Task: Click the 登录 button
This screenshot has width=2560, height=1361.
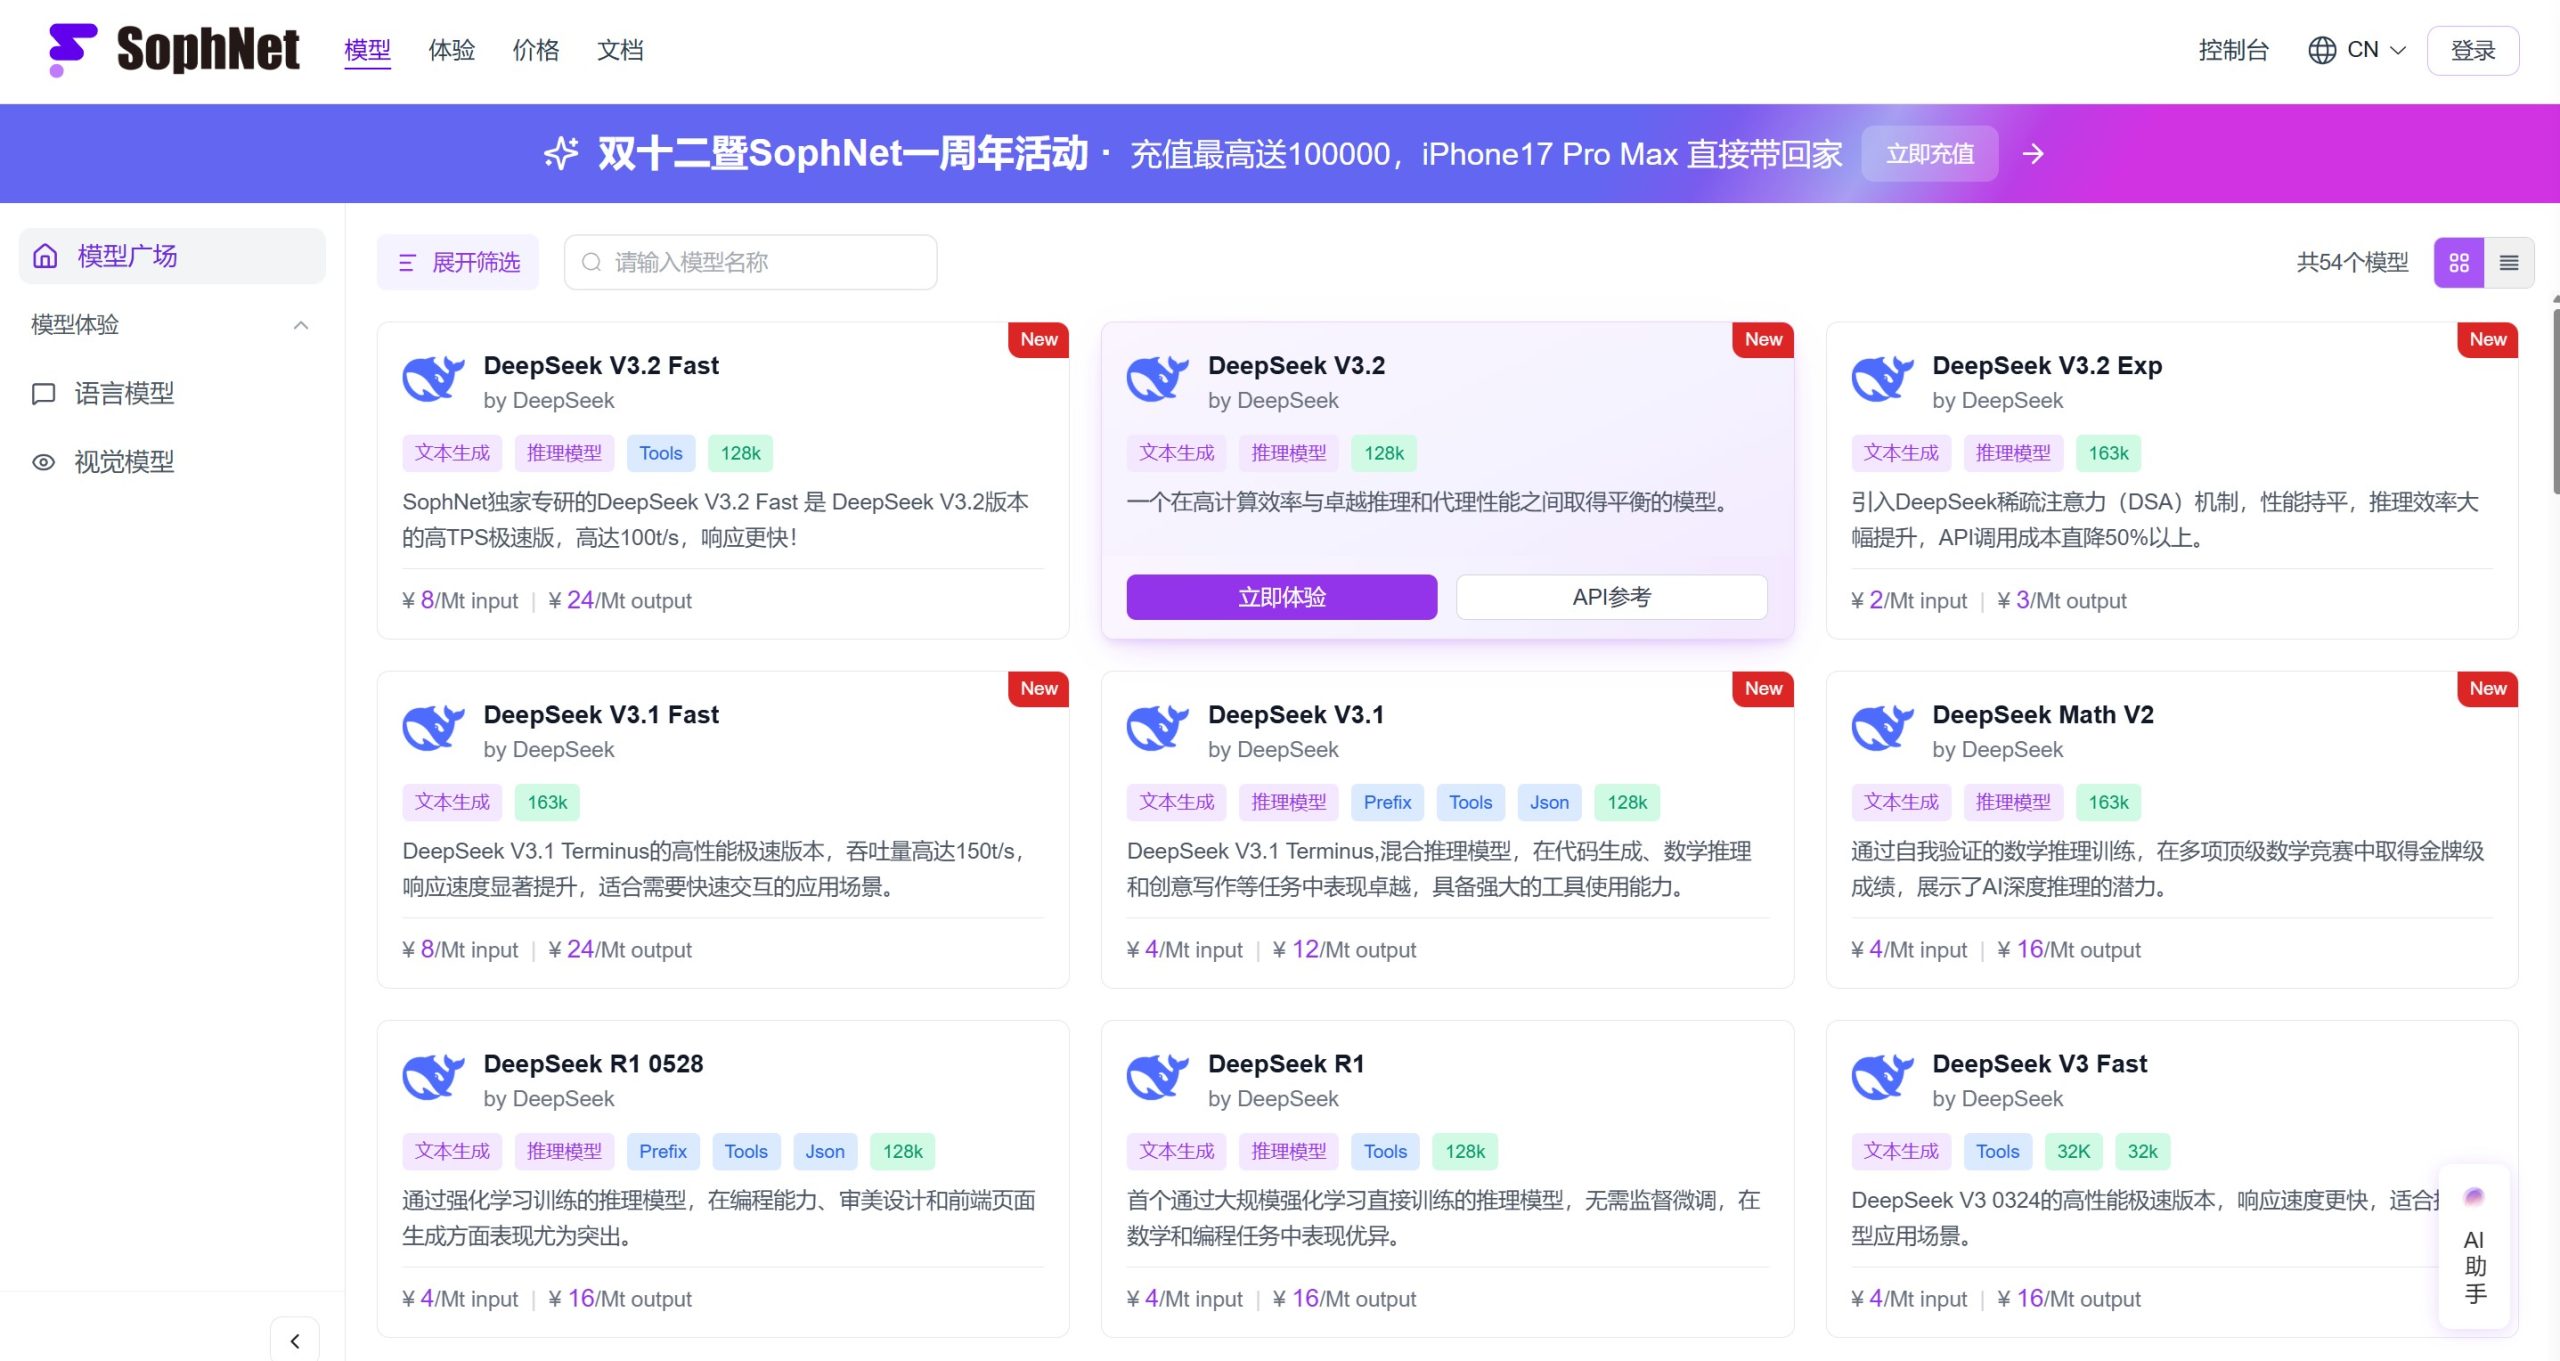Action: click(x=2473, y=49)
